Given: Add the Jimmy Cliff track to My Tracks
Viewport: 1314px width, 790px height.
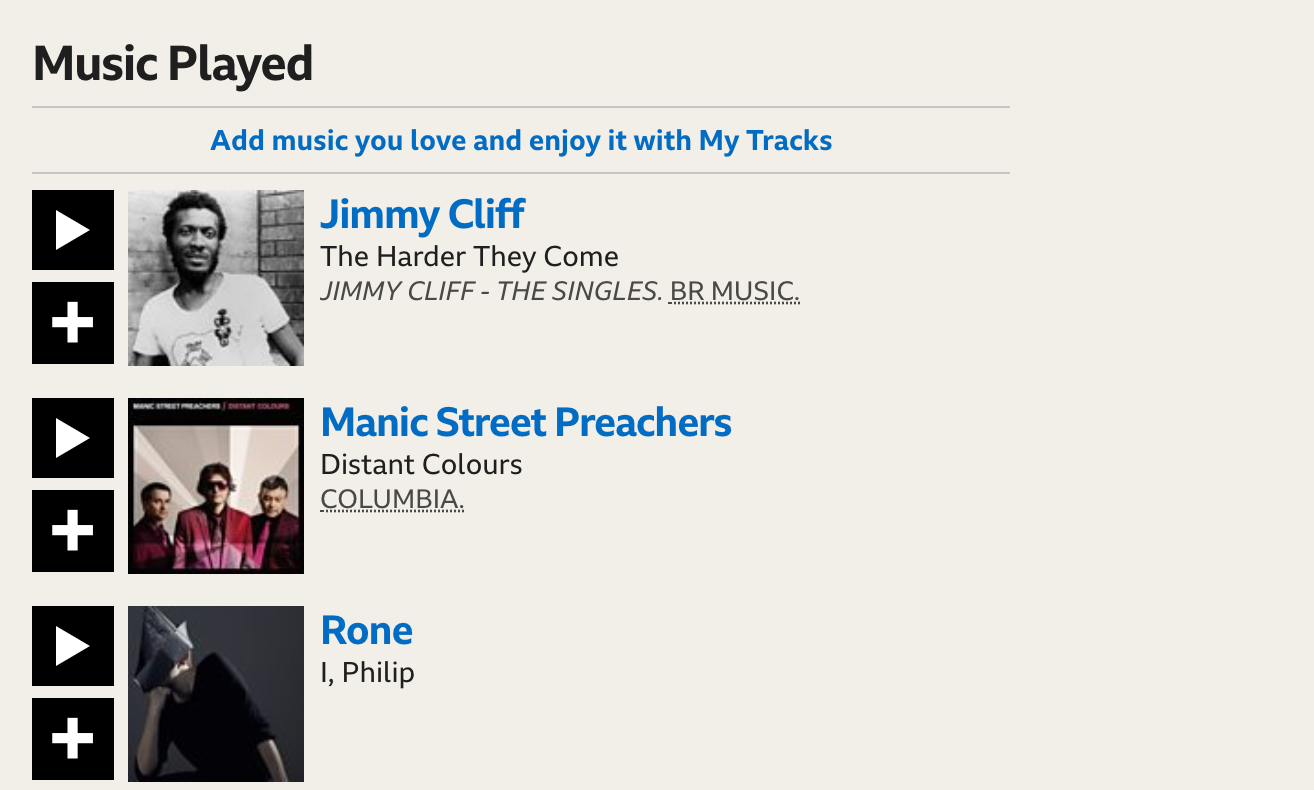Looking at the screenshot, I should pos(73,323).
